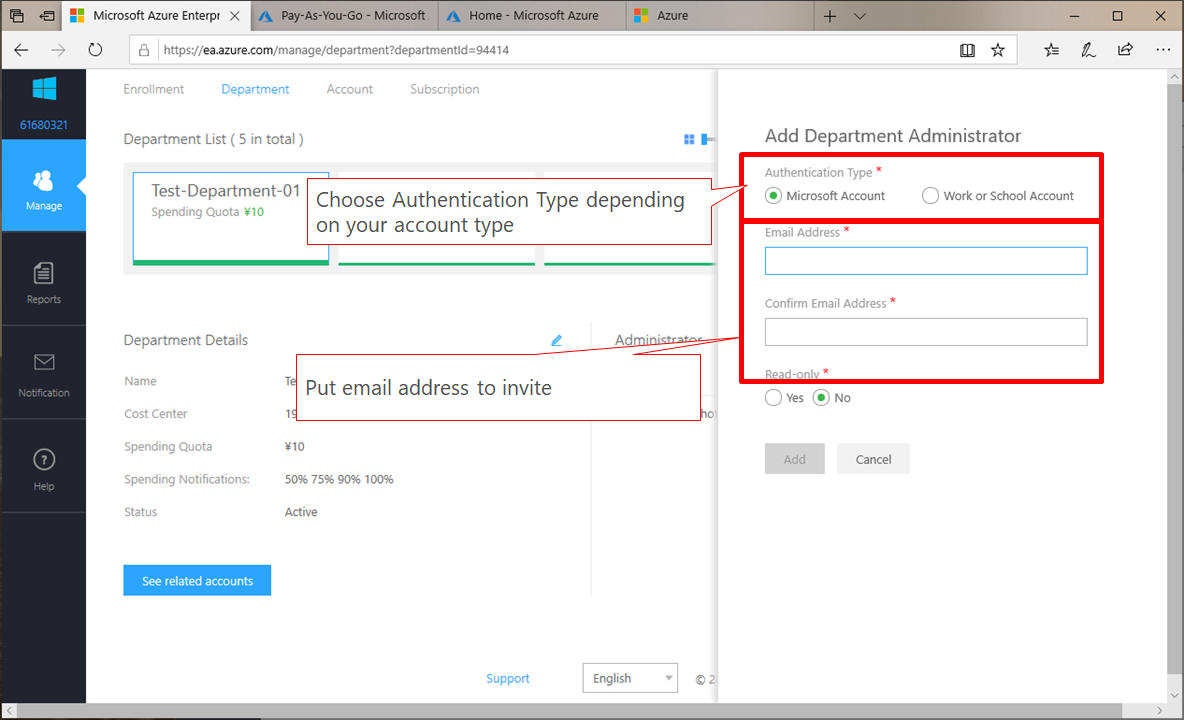Set Read-only to Yes

[773, 398]
